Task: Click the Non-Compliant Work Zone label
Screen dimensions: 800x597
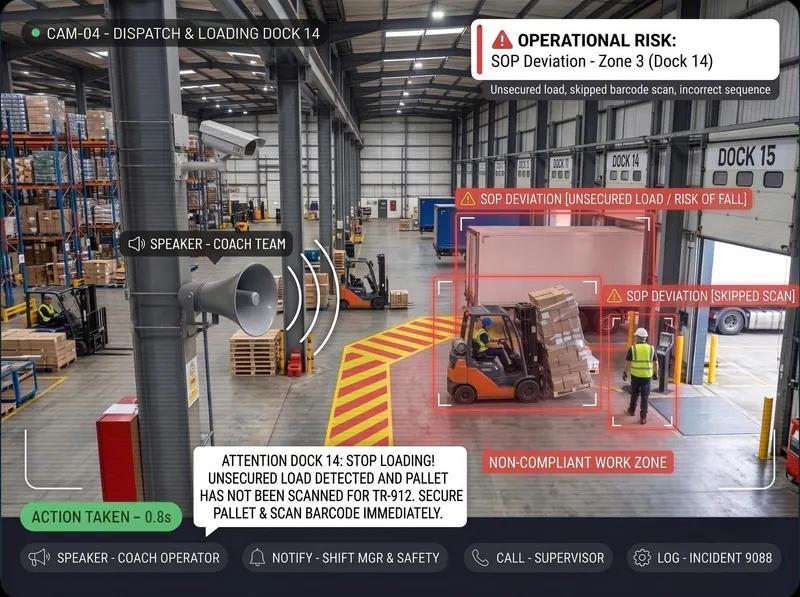Action: (x=578, y=462)
